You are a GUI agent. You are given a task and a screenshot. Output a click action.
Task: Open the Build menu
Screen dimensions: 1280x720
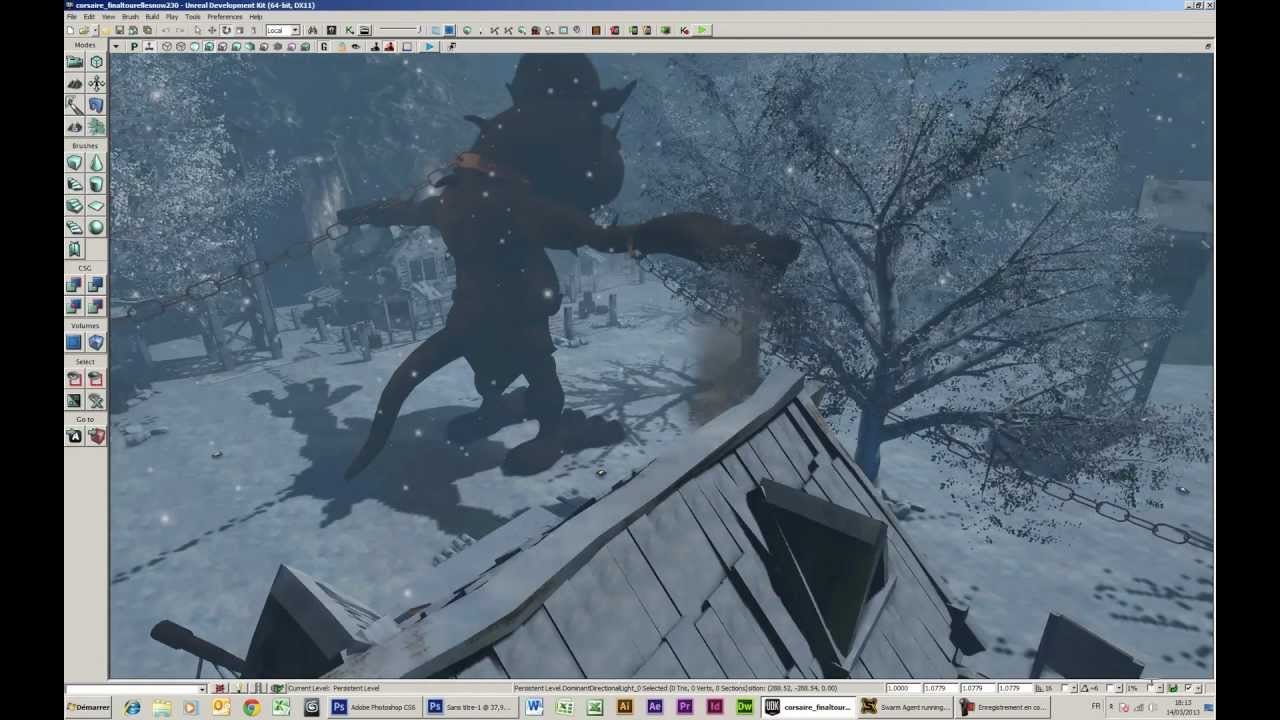[x=154, y=16]
